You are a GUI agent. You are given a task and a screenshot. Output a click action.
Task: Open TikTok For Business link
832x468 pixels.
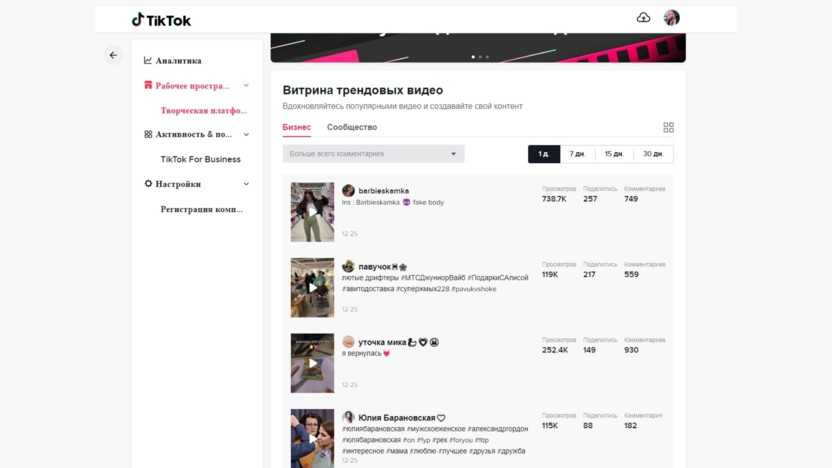pyautogui.click(x=201, y=159)
